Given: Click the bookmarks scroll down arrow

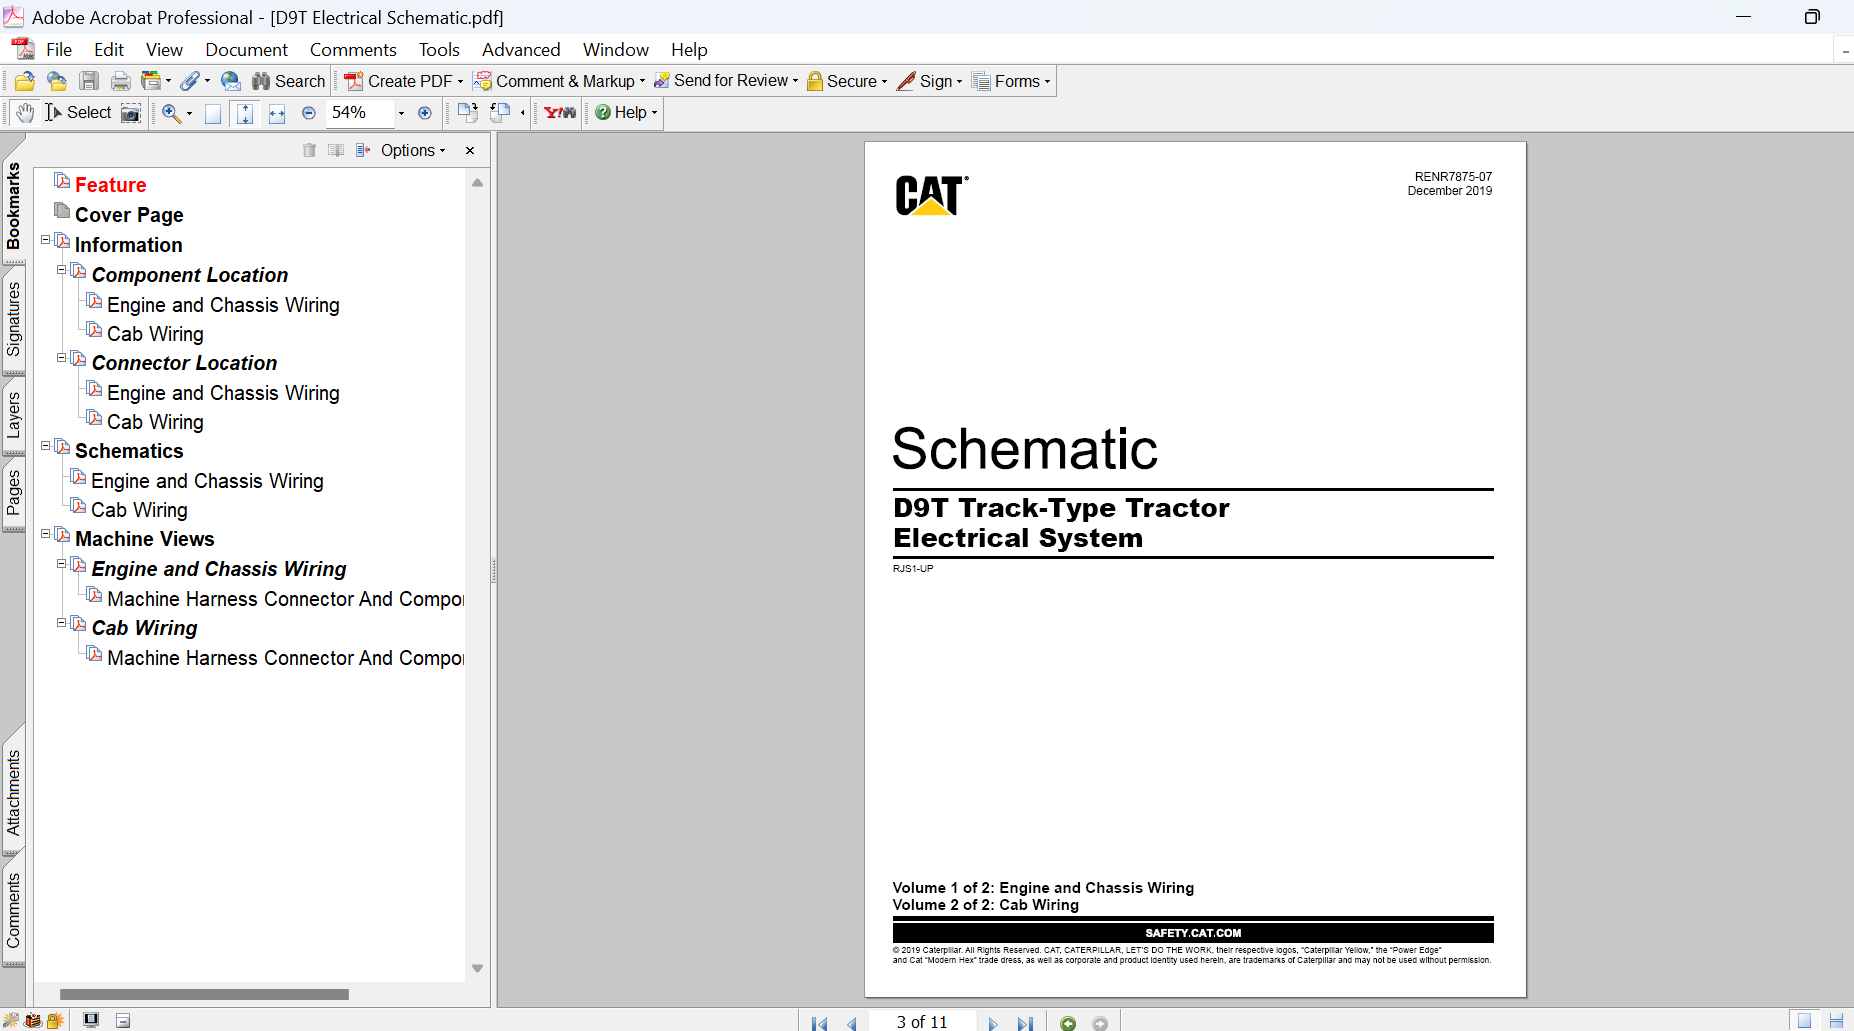Looking at the screenshot, I should [x=477, y=968].
